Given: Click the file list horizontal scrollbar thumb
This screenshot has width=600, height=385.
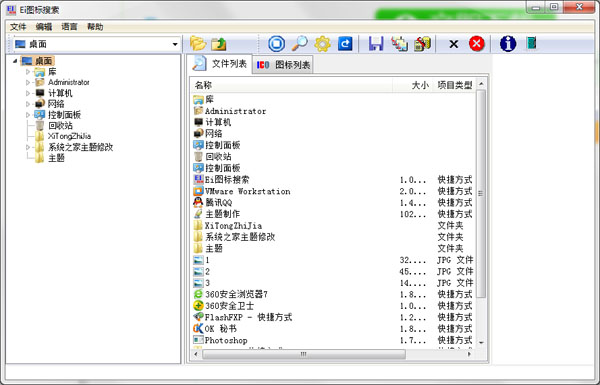Looking at the screenshot, I should tap(304, 354).
